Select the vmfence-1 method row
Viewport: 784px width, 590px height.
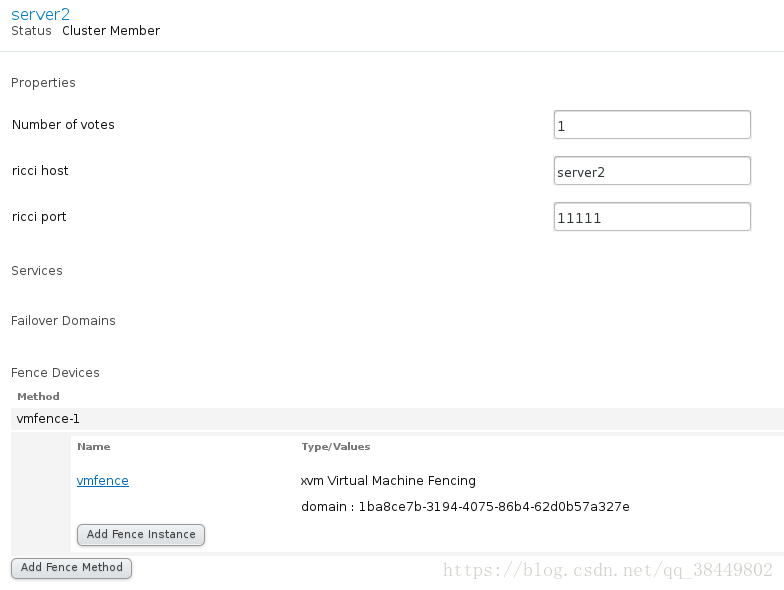click(x=398, y=418)
